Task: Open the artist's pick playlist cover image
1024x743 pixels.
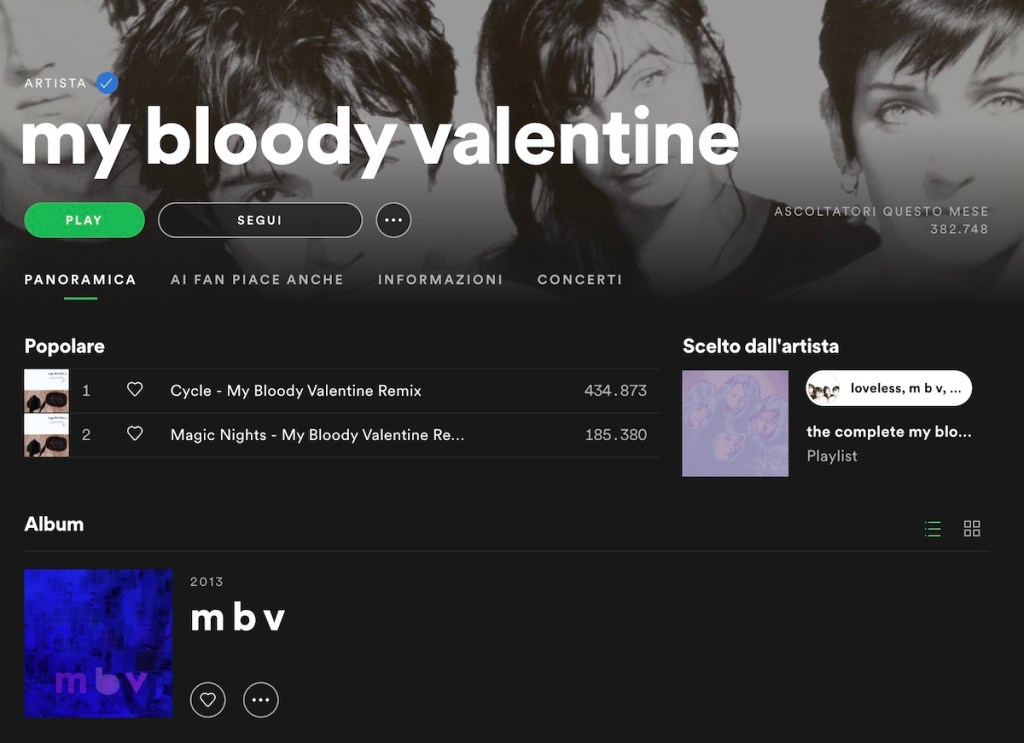Action: click(735, 424)
